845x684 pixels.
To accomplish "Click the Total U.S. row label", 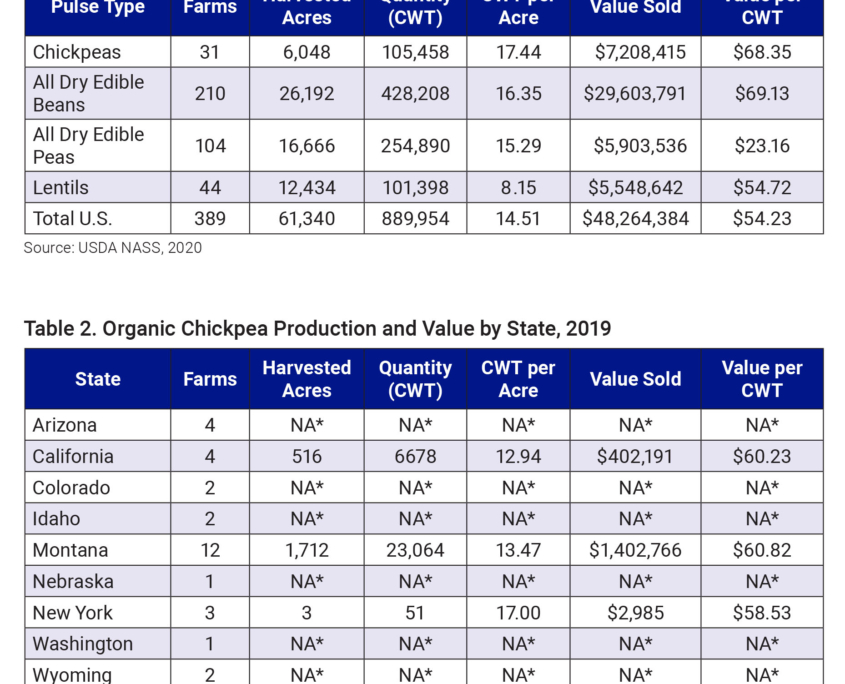I will (72, 218).
